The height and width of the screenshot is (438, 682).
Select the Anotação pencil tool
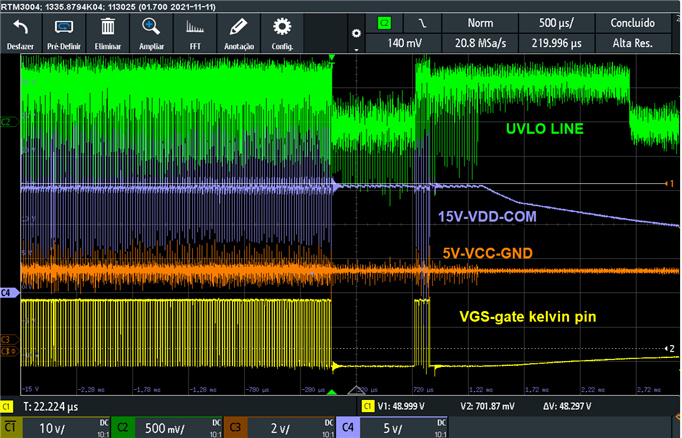tap(238, 34)
